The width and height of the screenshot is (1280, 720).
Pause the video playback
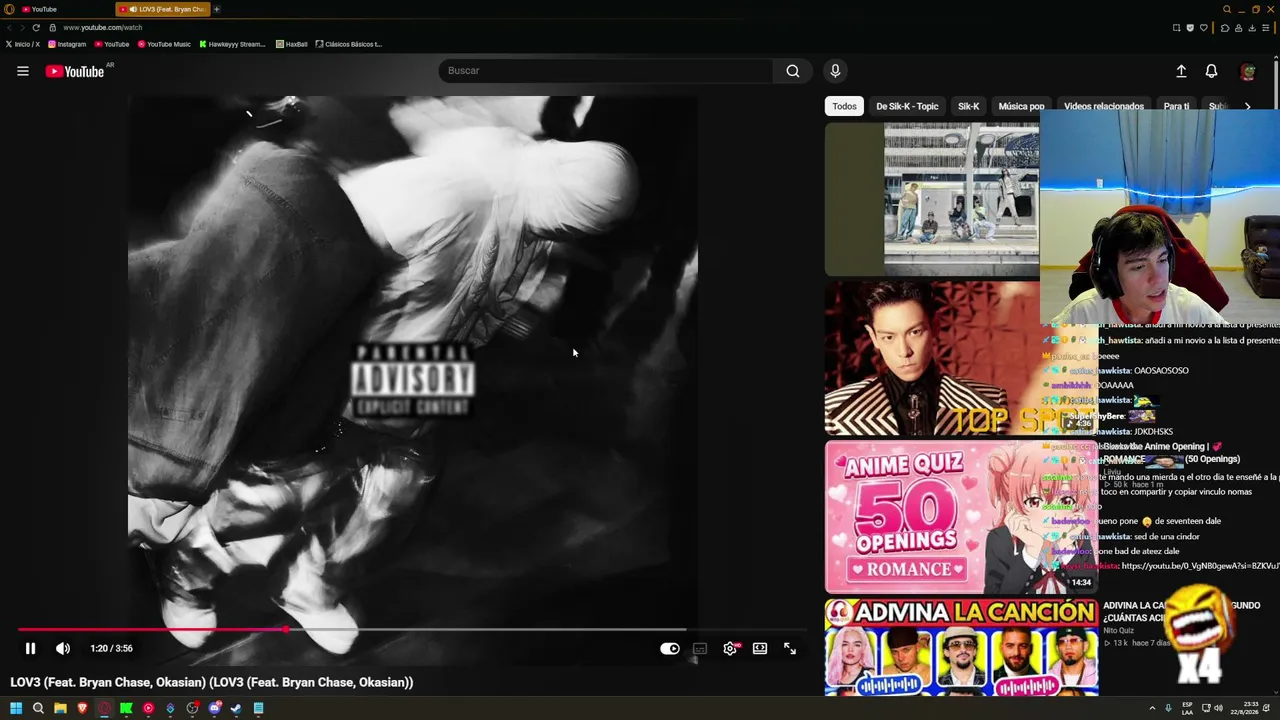coord(30,649)
